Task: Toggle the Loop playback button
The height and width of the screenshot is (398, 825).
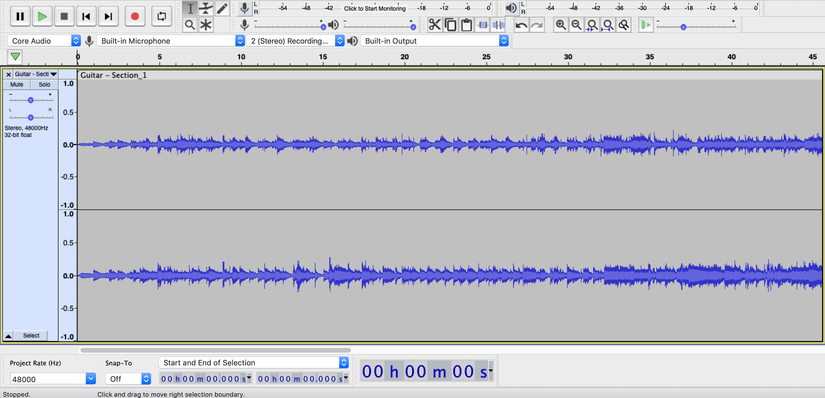Action: [x=161, y=16]
